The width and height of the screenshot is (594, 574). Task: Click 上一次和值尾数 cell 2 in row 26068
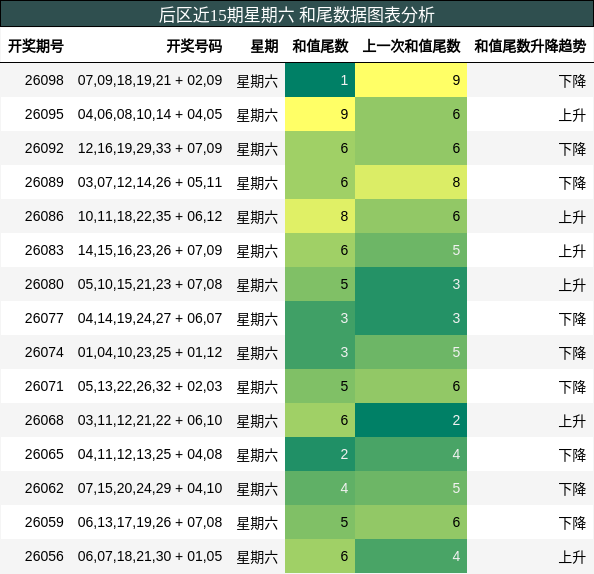(411, 420)
